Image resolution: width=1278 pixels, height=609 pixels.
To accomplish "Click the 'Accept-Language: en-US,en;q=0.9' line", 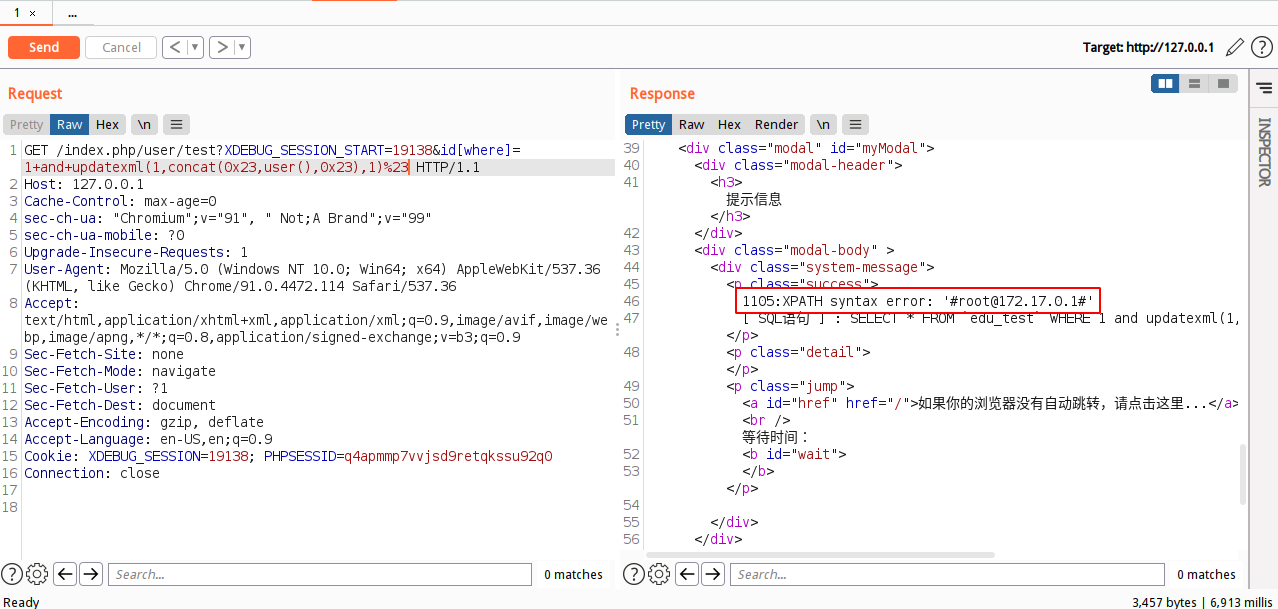I will [148, 439].
